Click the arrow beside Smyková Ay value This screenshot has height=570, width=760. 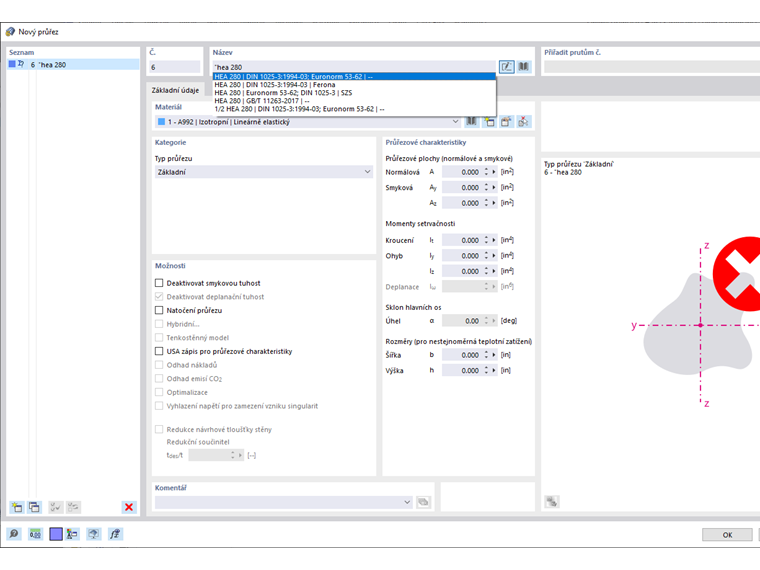click(494, 187)
